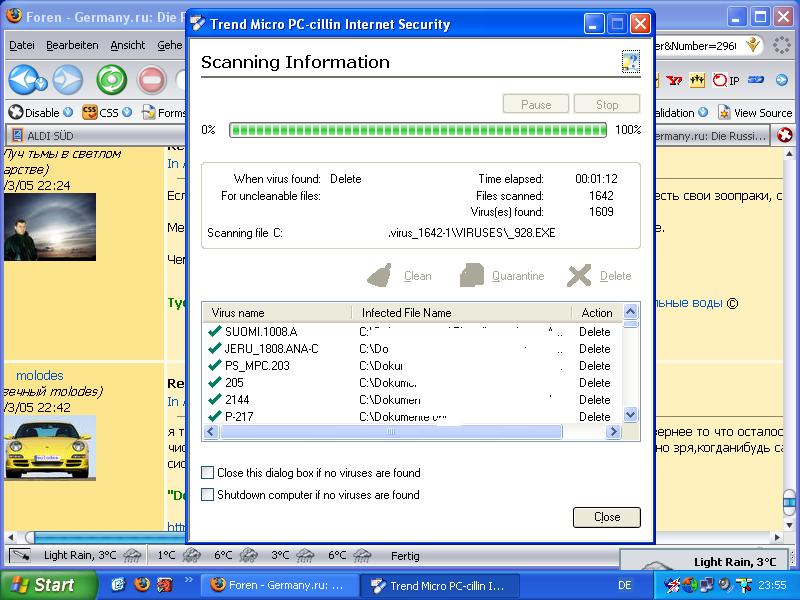Click the round blue arrow icon after the bookmarks

[782, 80]
